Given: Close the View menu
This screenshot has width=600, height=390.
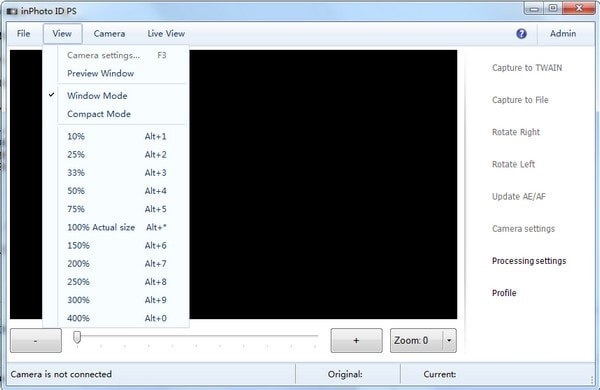Looking at the screenshot, I should coord(62,34).
